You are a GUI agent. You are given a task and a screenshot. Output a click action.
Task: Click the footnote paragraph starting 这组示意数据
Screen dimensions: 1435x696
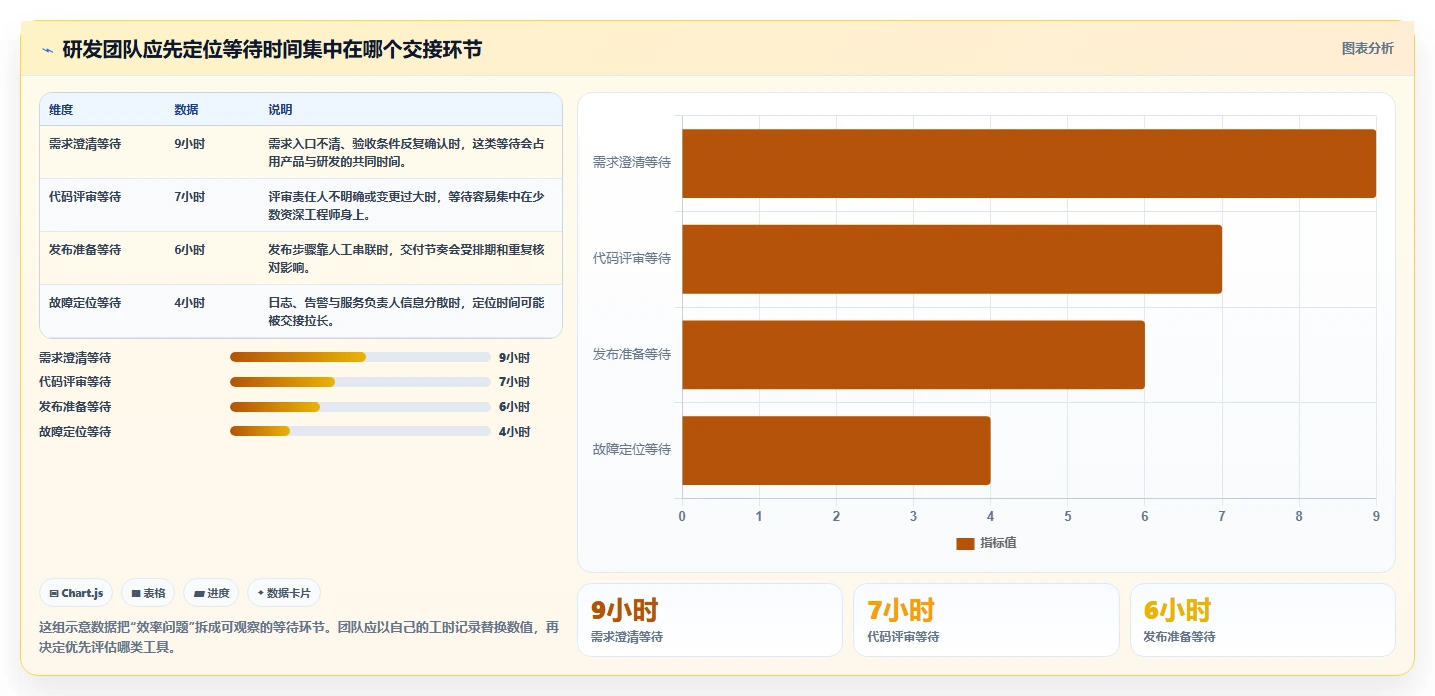(299, 637)
